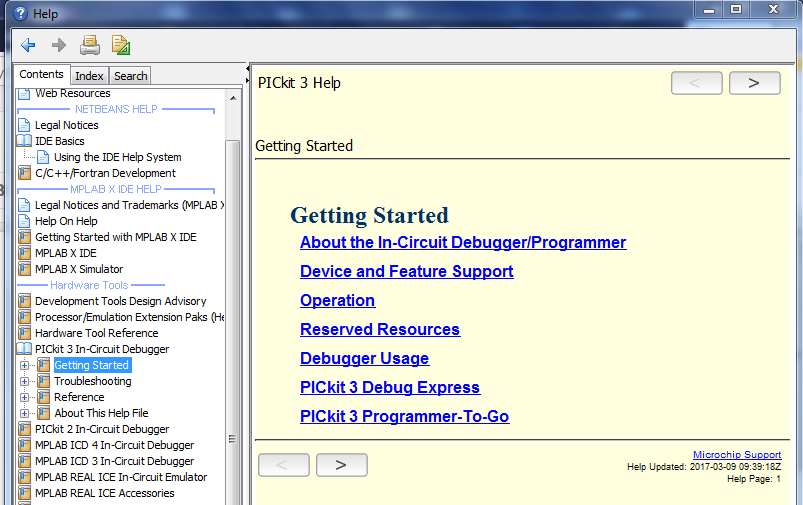The height and width of the screenshot is (505, 803).
Task: Print the current help page
Action: (x=90, y=45)
